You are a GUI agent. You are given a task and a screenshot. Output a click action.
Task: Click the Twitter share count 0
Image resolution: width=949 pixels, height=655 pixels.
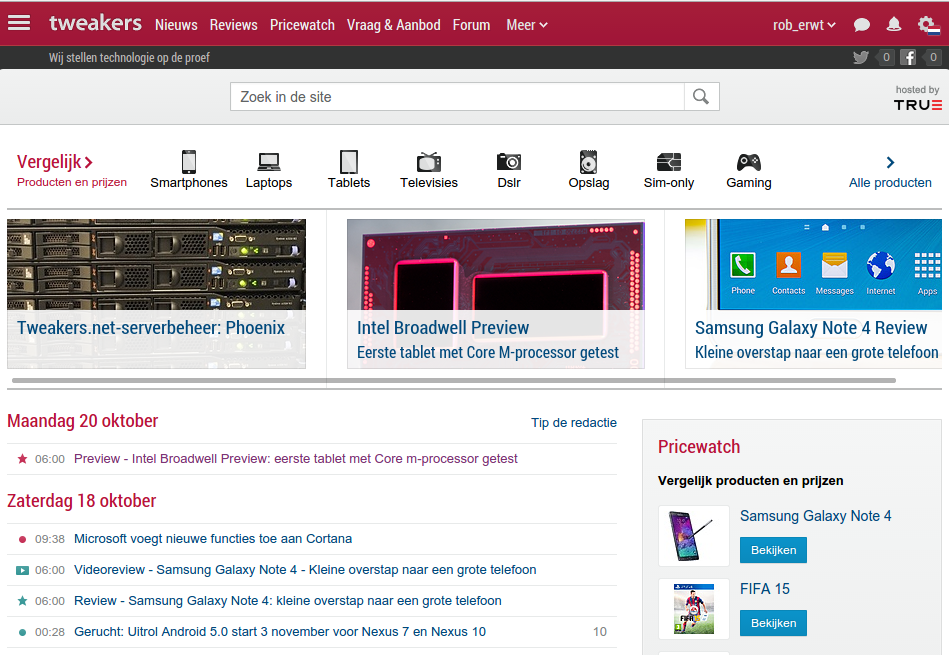(885, 58)
